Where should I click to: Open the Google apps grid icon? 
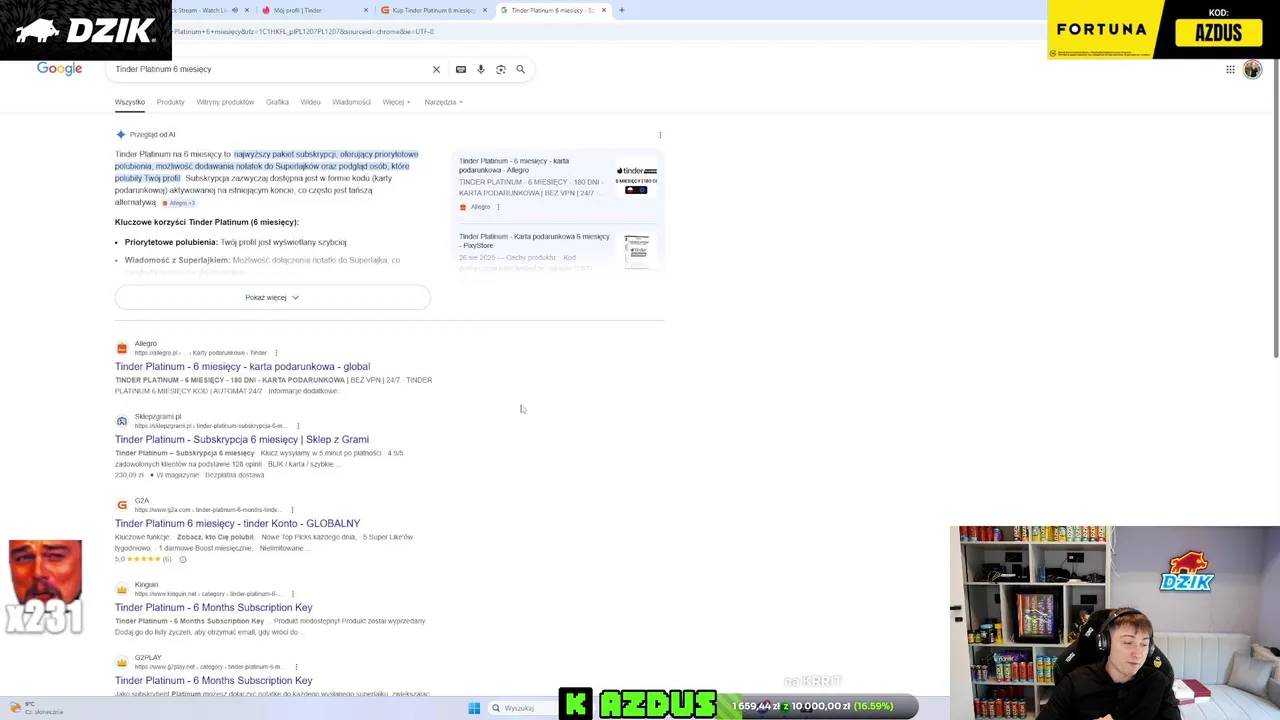click(x=1230, y=69)
